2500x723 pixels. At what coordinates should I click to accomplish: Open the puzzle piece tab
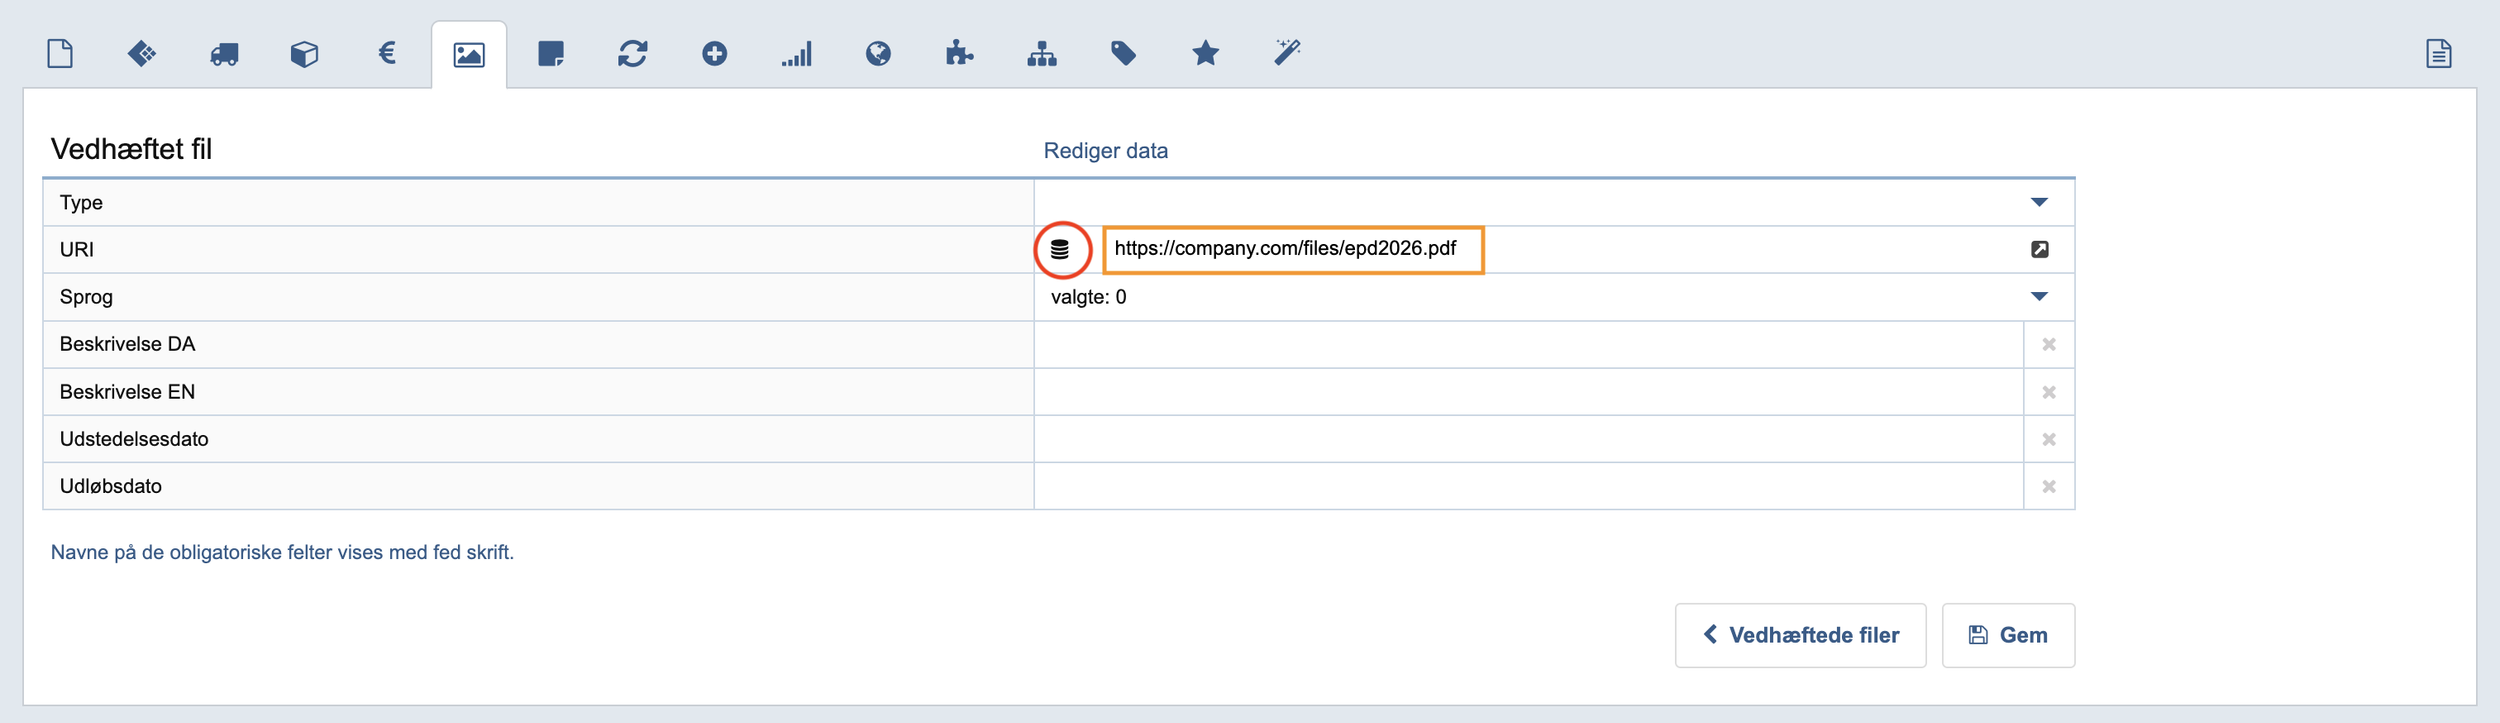[960, 53]
